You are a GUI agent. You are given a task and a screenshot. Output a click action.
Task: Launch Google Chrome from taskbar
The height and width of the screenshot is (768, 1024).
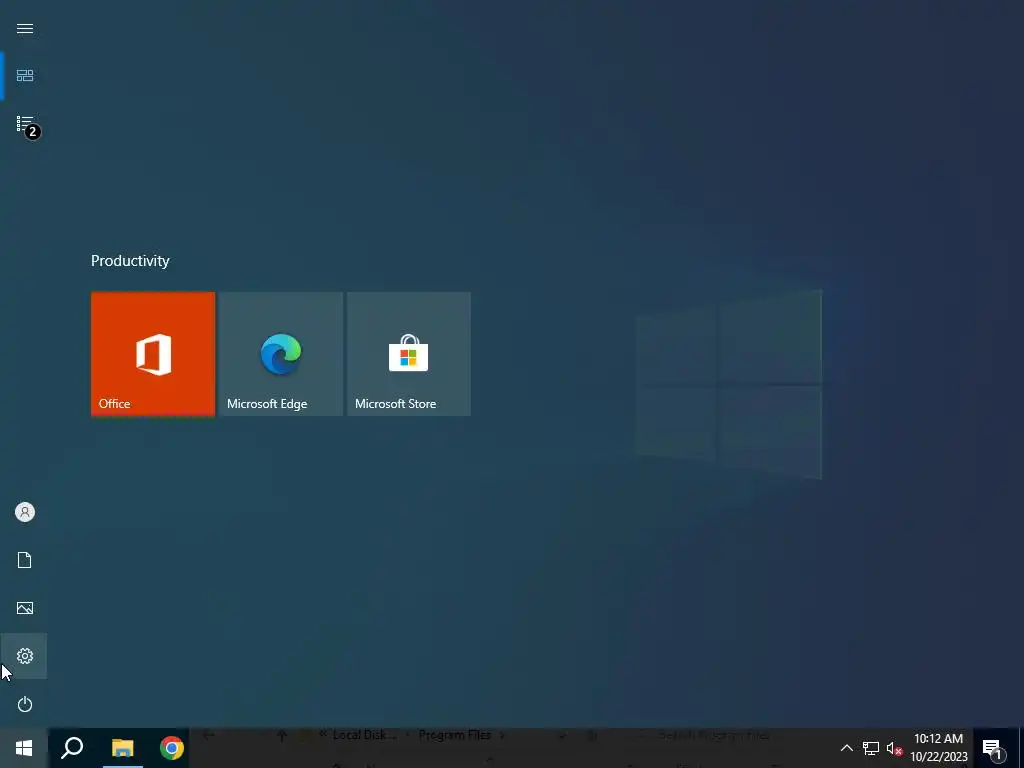coord(172,748)
